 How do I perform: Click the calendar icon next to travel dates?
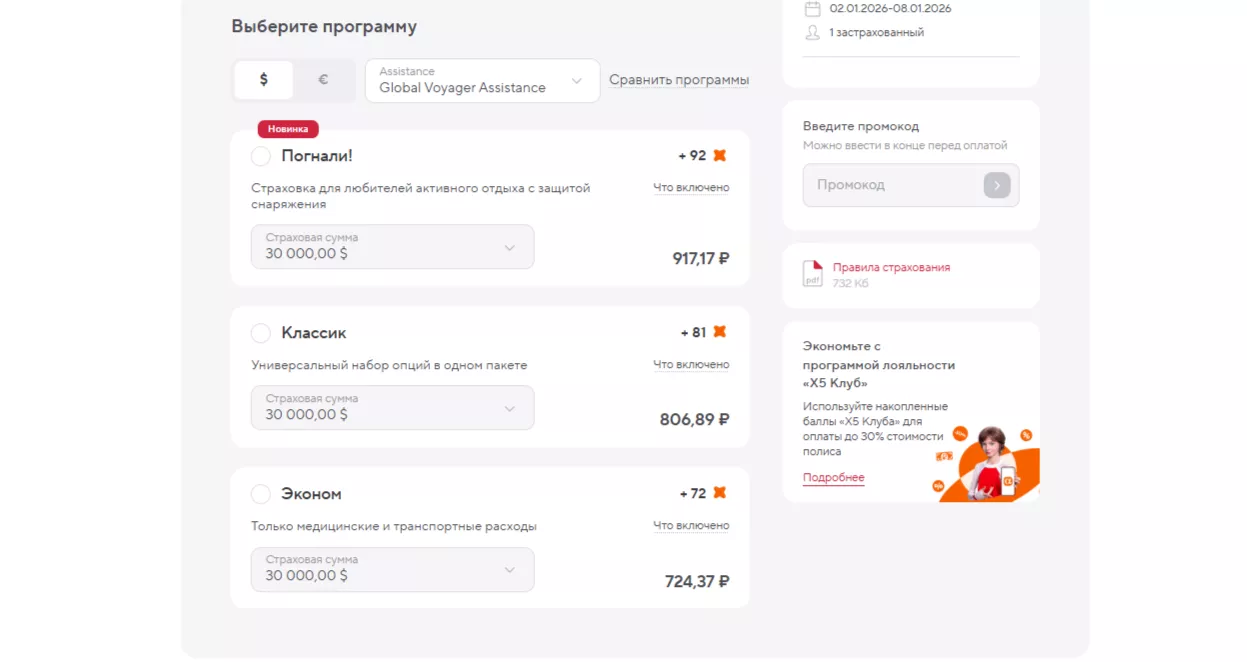pos(812,8)
